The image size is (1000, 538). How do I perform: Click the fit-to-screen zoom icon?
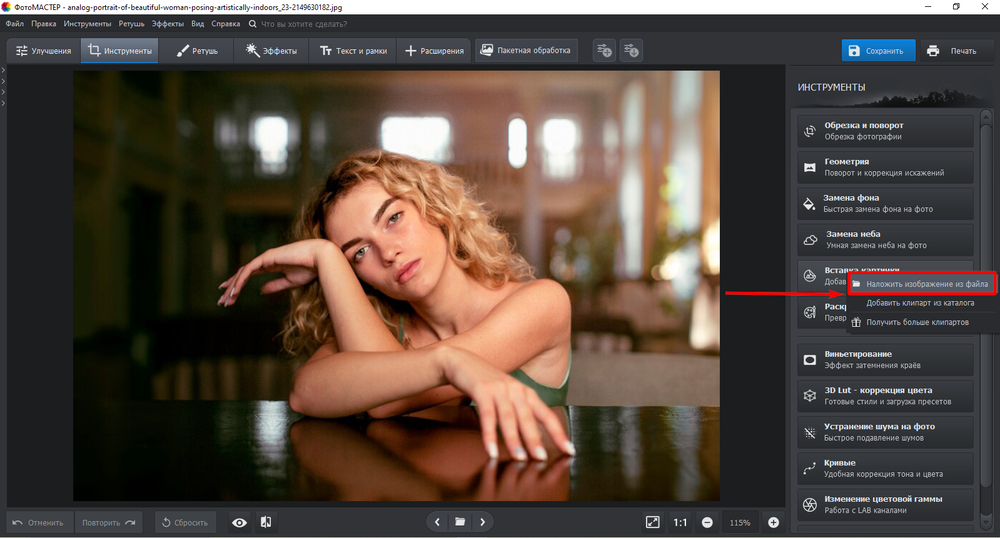point(652,522)
